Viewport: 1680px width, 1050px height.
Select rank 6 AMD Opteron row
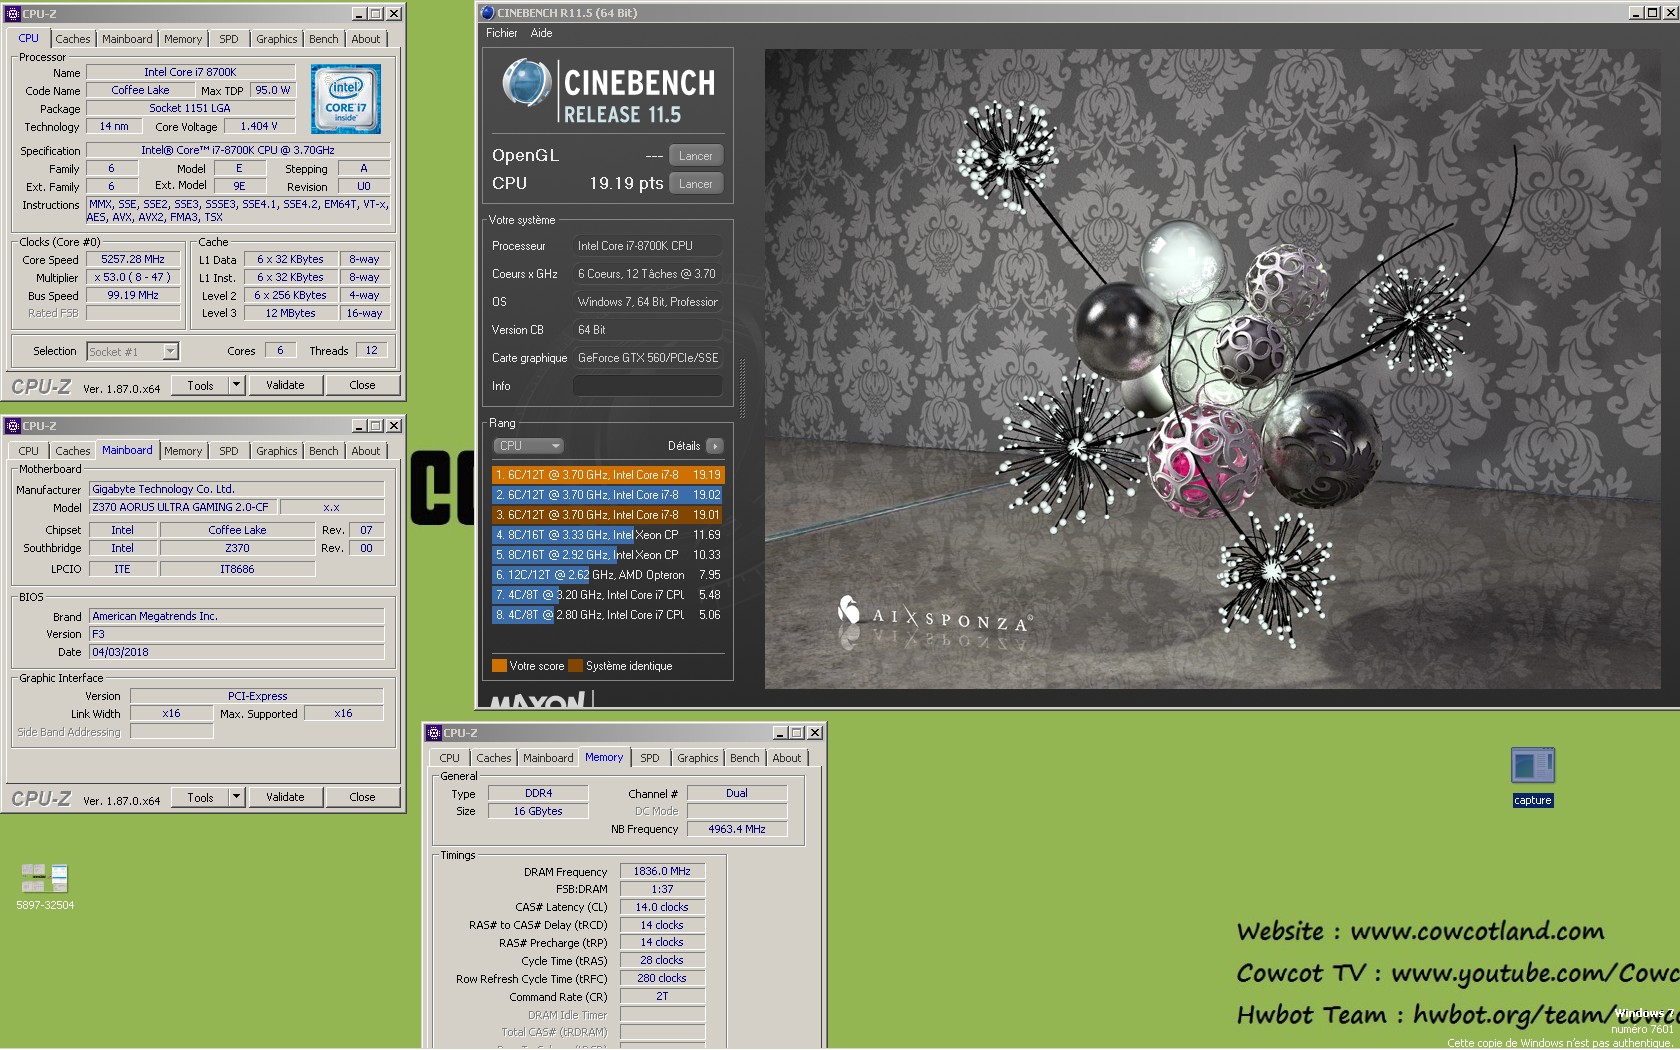tap(608, 575)
